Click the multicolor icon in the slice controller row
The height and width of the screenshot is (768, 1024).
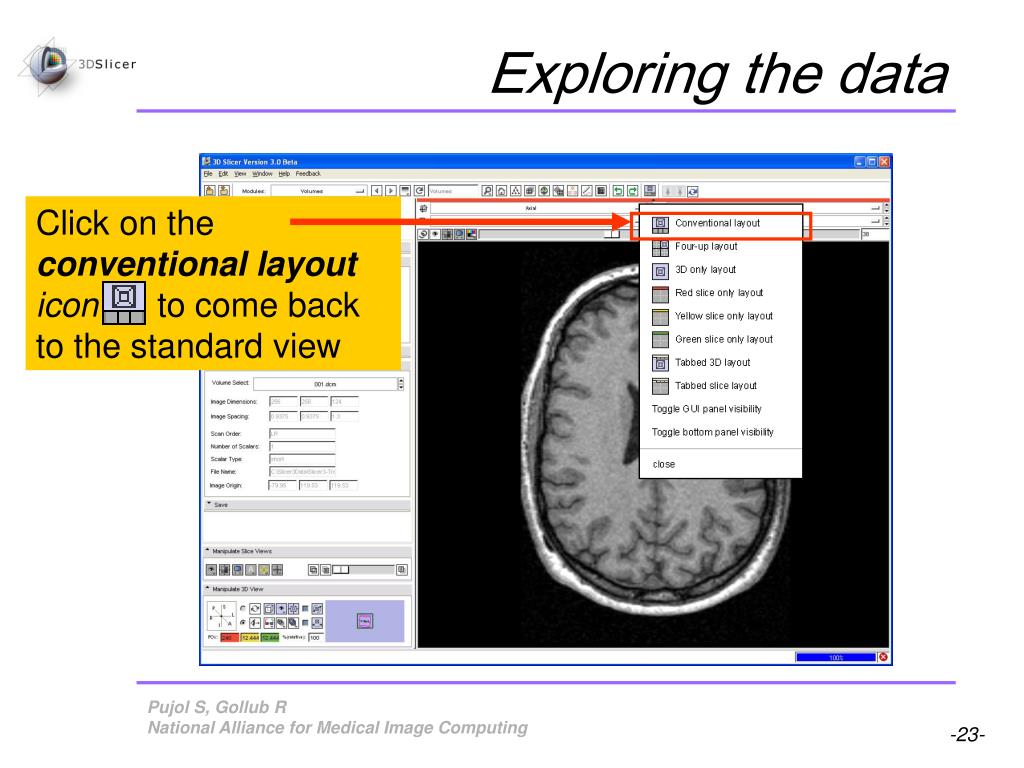point(472,234)
